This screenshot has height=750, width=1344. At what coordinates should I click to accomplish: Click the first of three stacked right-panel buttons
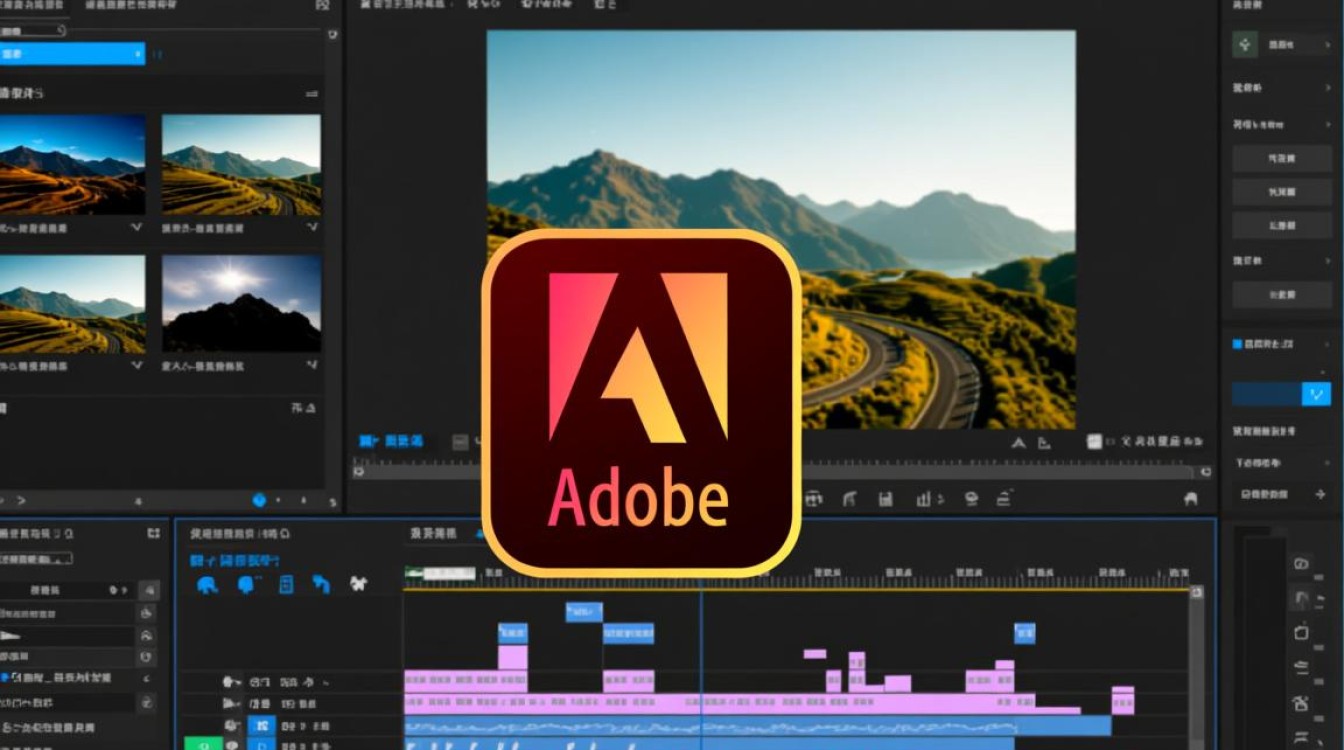pyautogui.click(x=1281, y=158)
